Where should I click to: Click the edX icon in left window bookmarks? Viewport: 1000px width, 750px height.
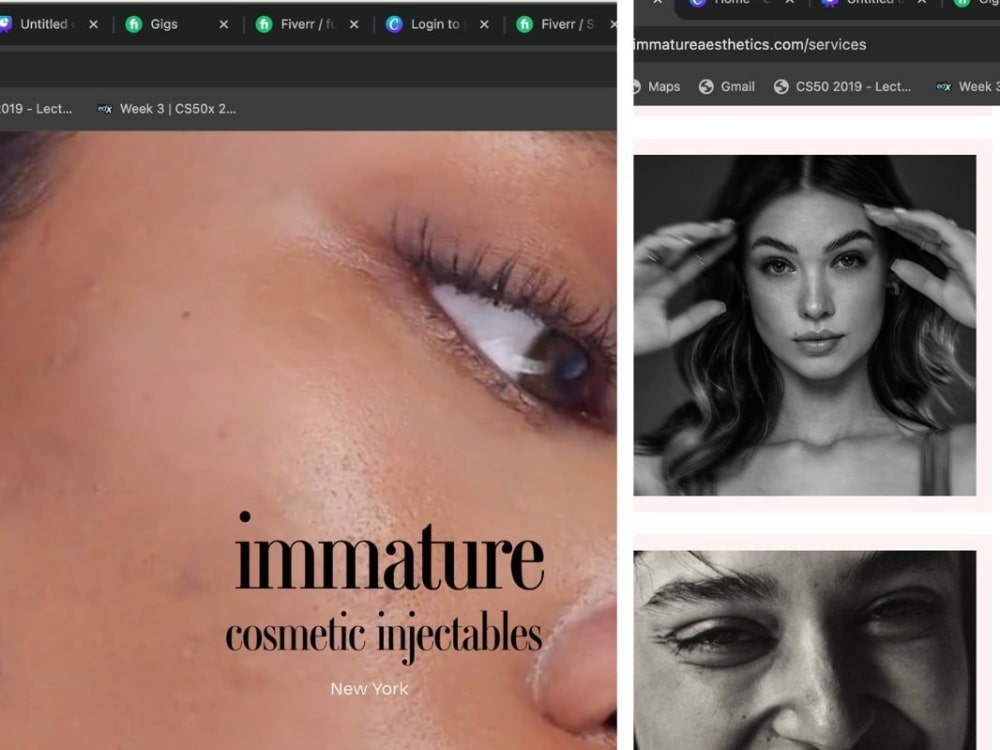coord(105,109)
